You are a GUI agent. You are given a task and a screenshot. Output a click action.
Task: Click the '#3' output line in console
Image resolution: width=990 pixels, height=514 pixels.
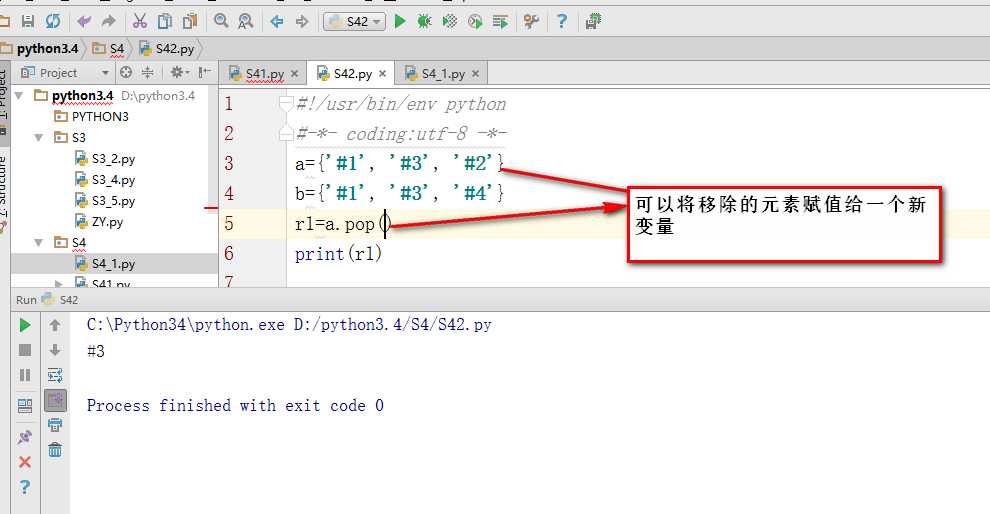pyautogui.click(x=96, y=352)
